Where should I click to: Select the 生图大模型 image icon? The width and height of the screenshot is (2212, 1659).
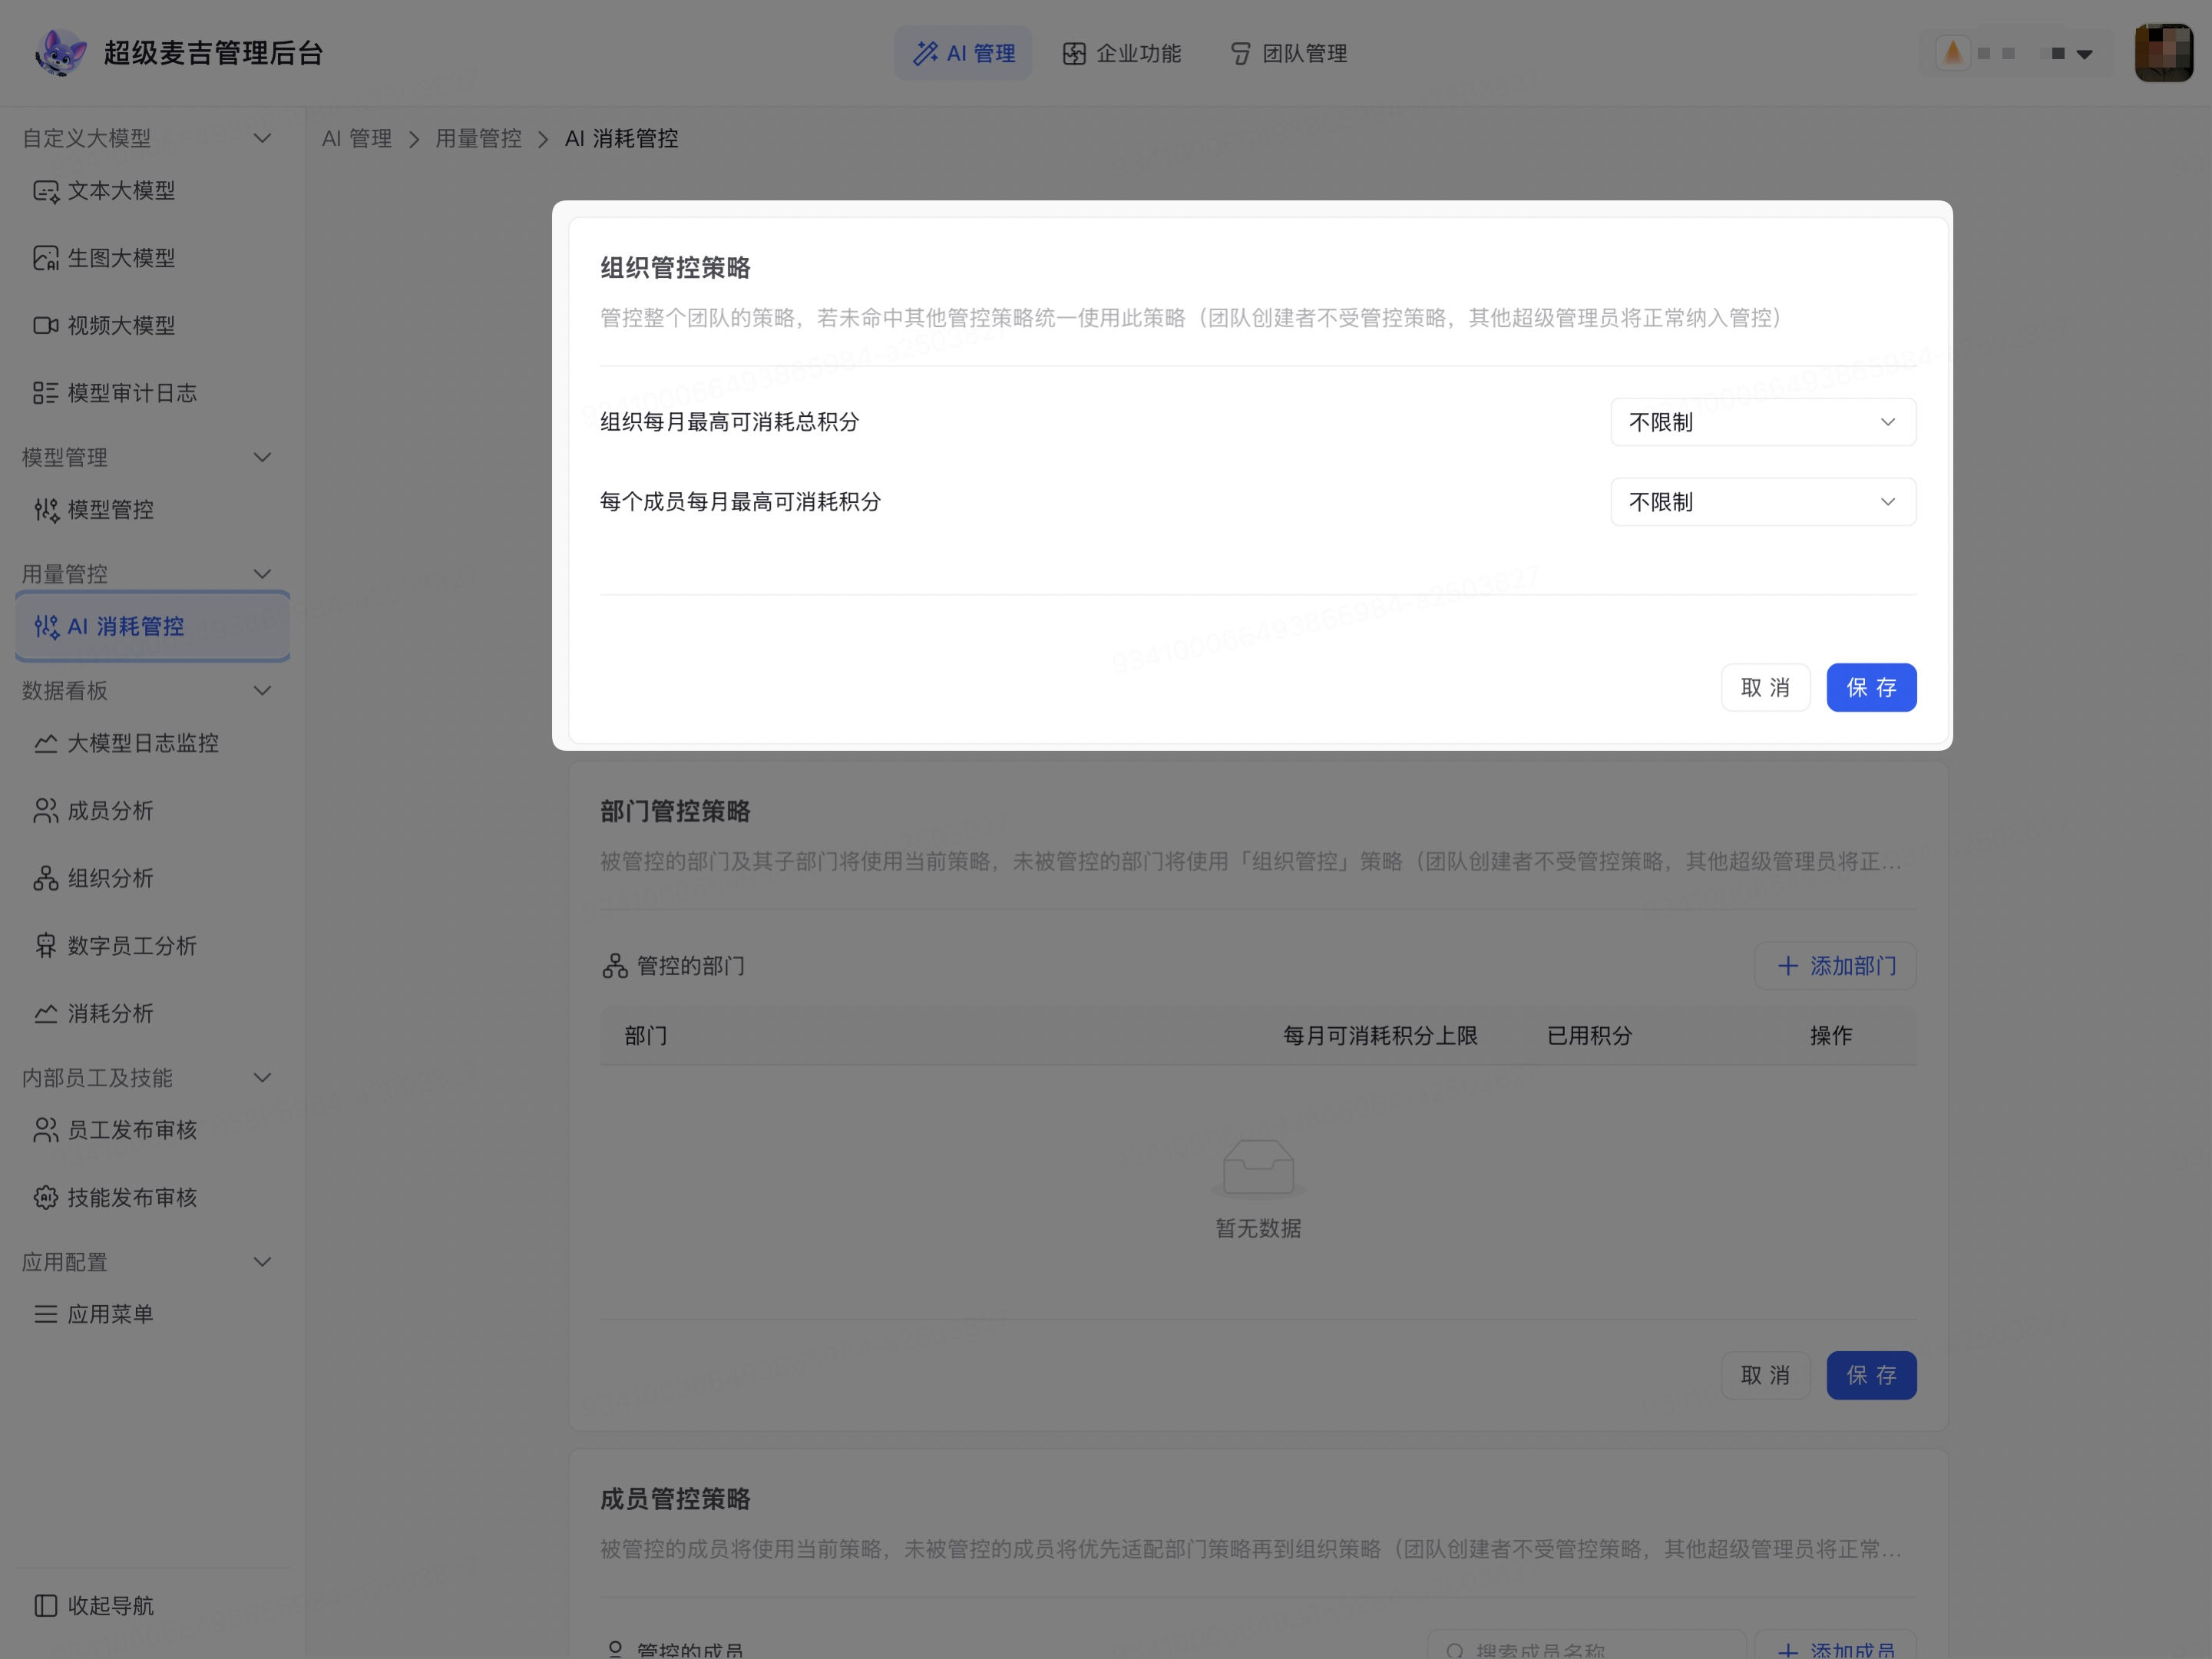pyautogui.click(x=45, y=258)
